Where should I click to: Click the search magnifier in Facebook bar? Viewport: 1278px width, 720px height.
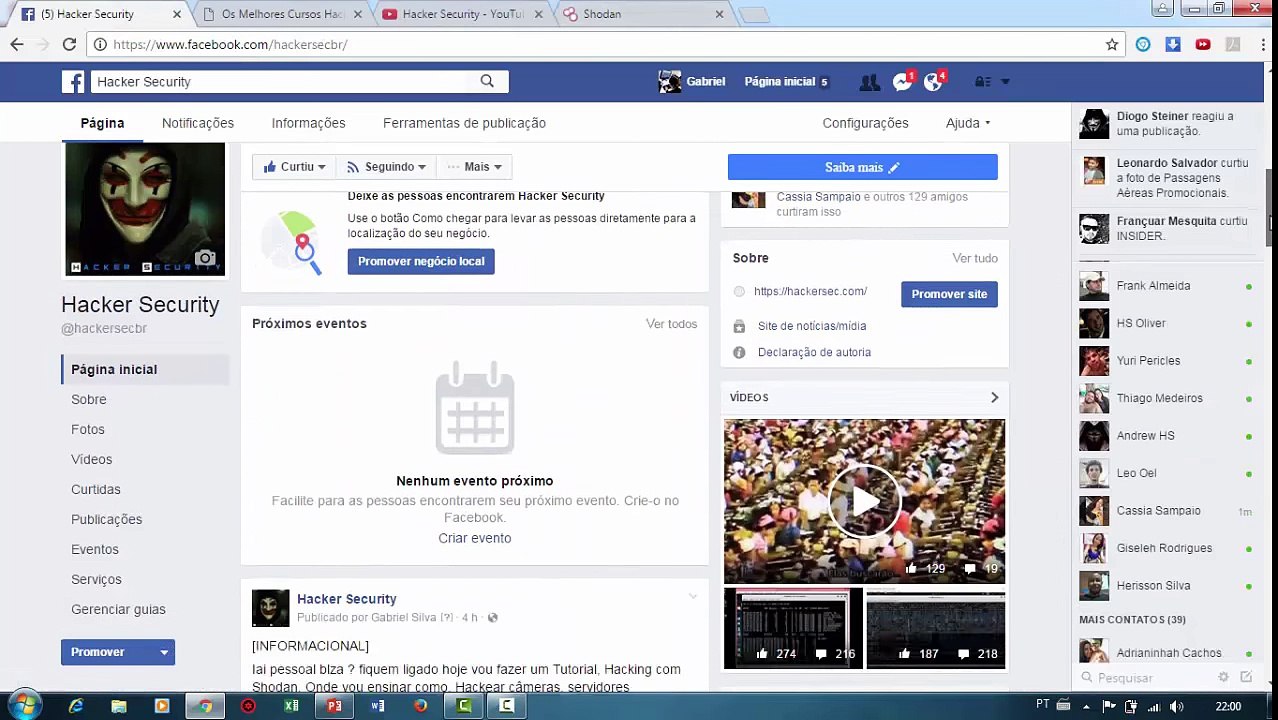(x=487, y=81)
